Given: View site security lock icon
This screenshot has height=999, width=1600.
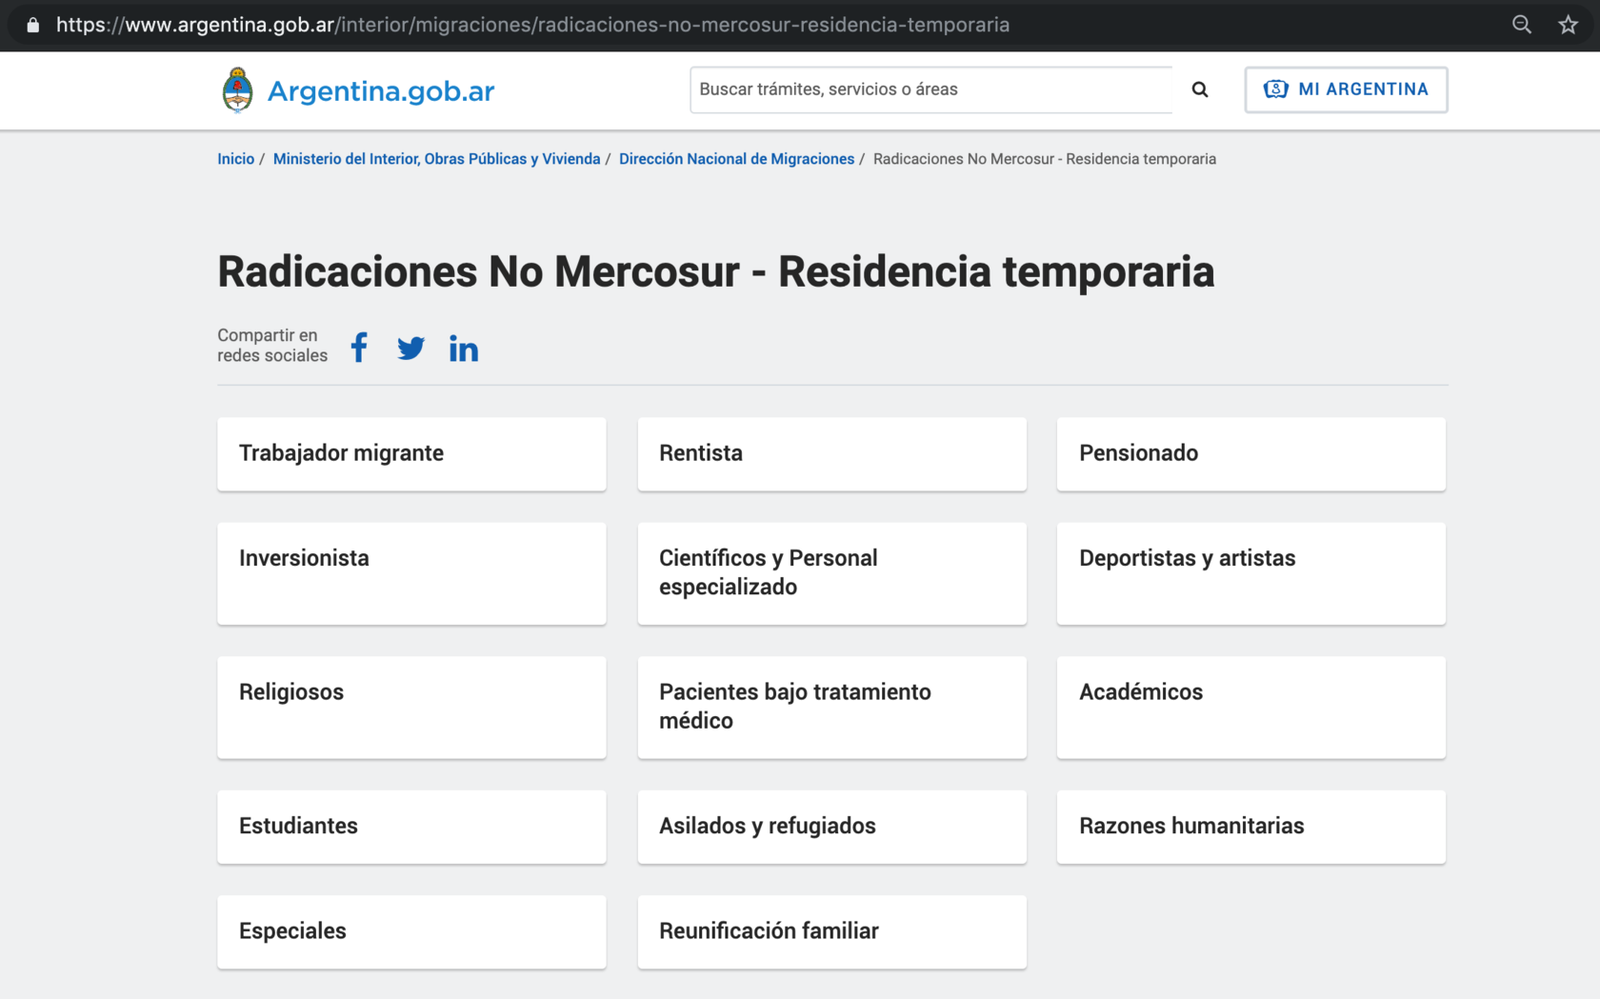Looking at the screenshot, I should click(x=33, y=25).
